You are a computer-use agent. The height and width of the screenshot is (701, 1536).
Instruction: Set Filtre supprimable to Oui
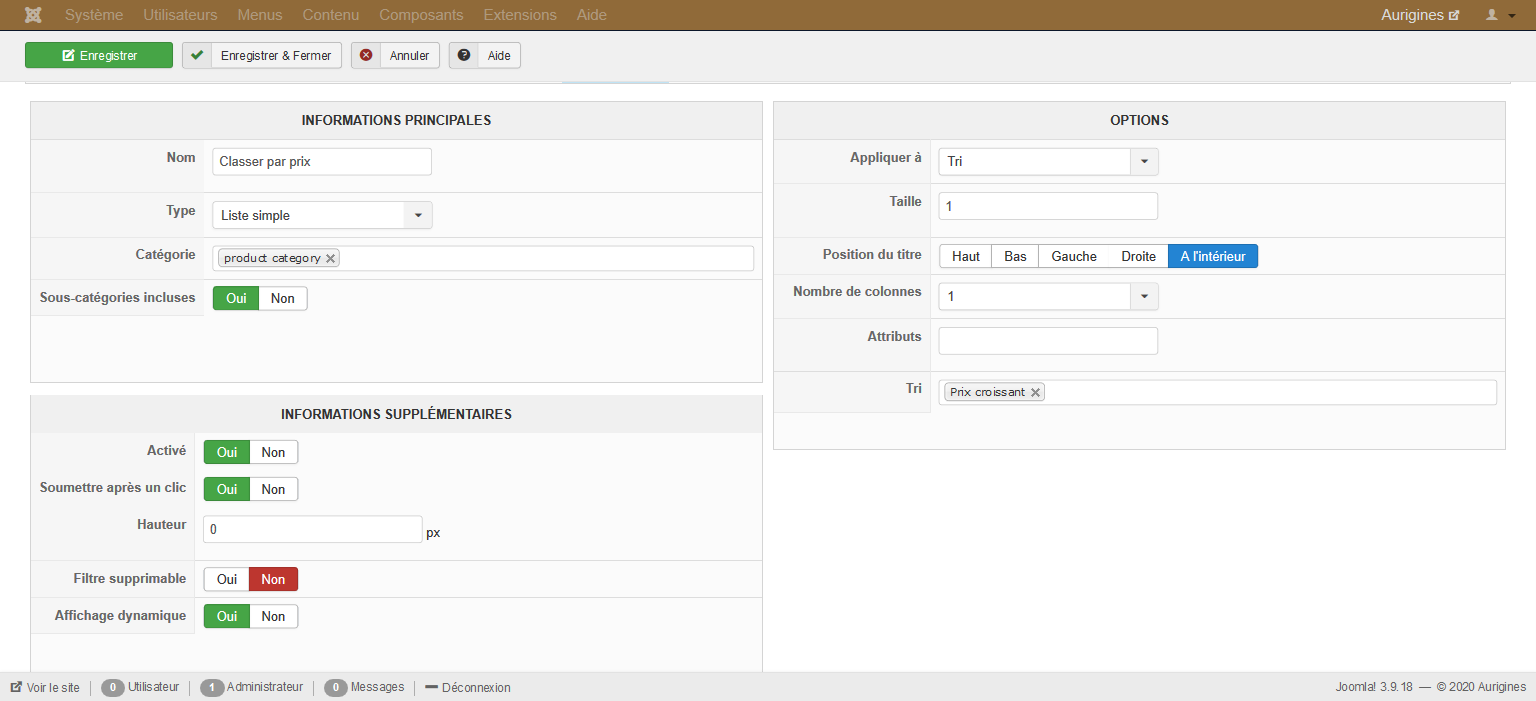click(x=227, y=579)
